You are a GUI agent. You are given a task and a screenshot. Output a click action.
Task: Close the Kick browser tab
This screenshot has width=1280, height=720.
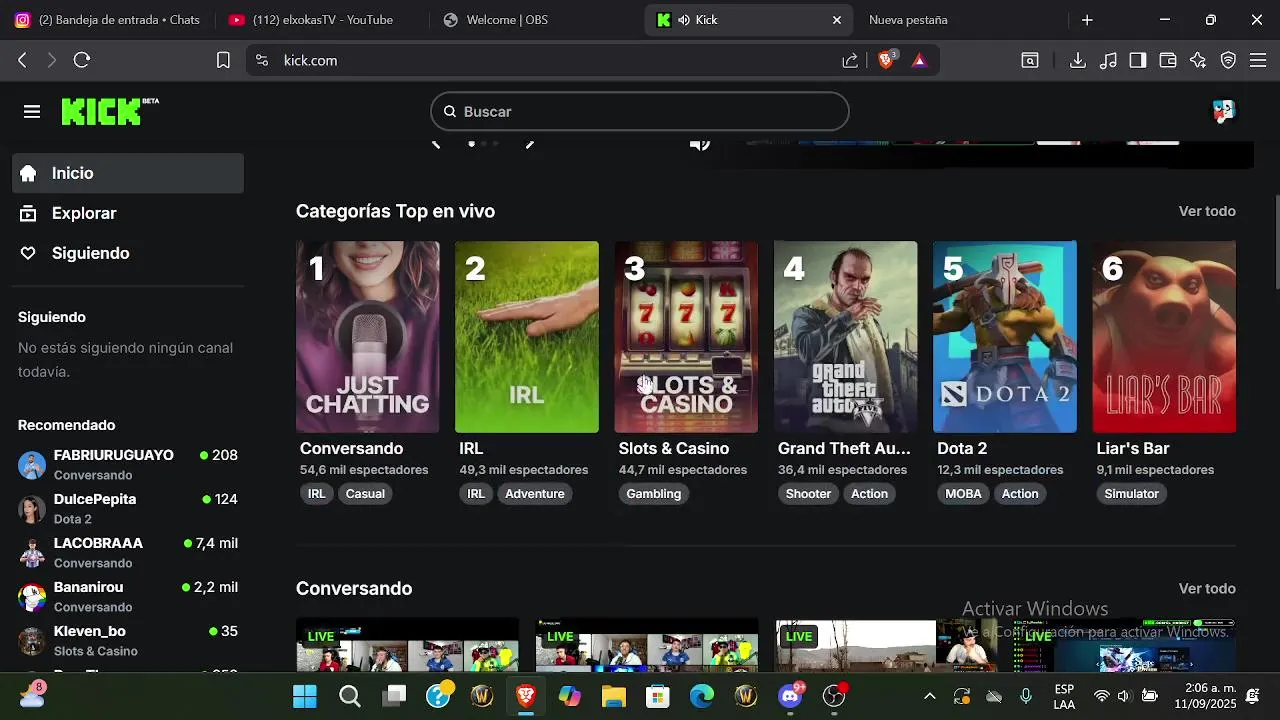point(837,20)
